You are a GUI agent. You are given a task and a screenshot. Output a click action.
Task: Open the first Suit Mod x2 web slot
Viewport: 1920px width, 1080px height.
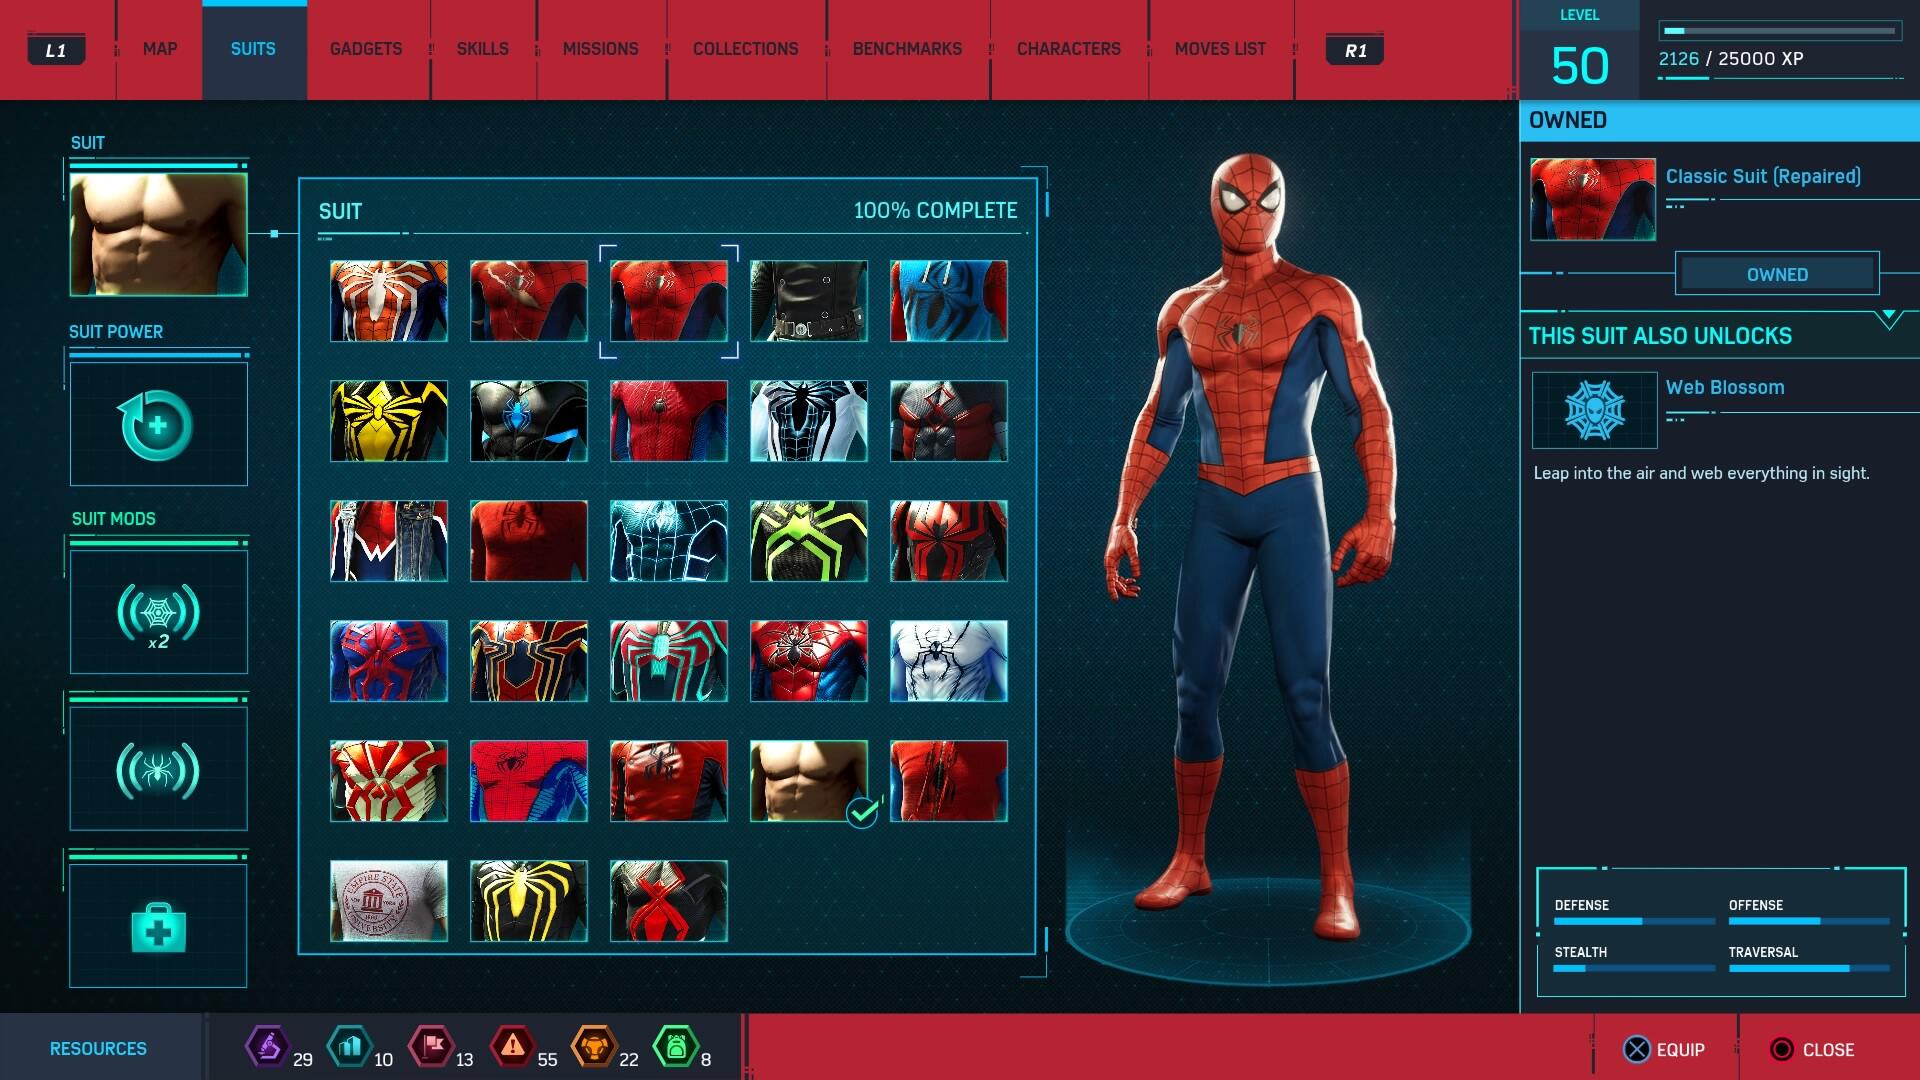[158, 612]
